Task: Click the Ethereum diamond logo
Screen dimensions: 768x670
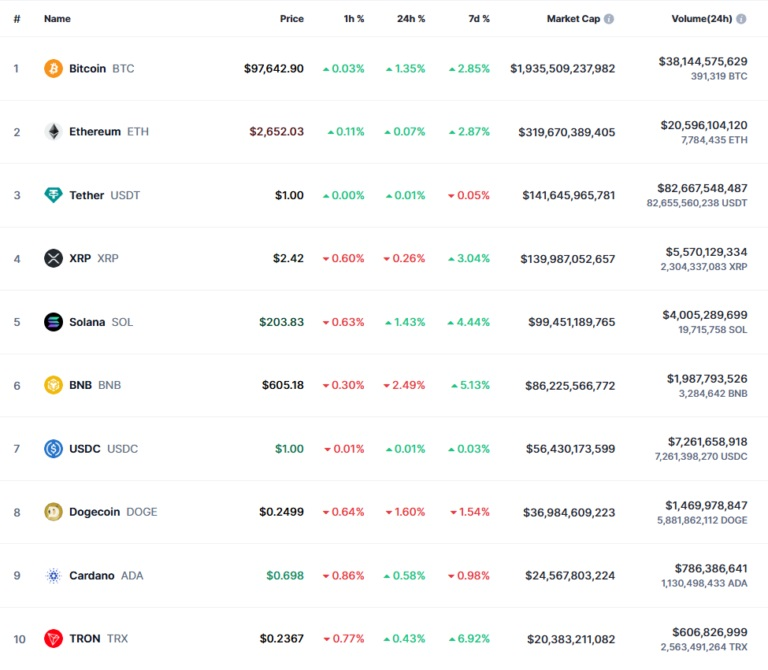Action: (x=53, y=131)
